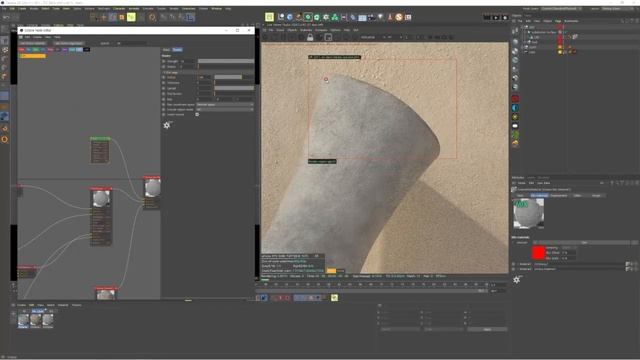Screen dimensions: 640x360
Task: Toggle the animation dot beside Spread
Action: 164,88
